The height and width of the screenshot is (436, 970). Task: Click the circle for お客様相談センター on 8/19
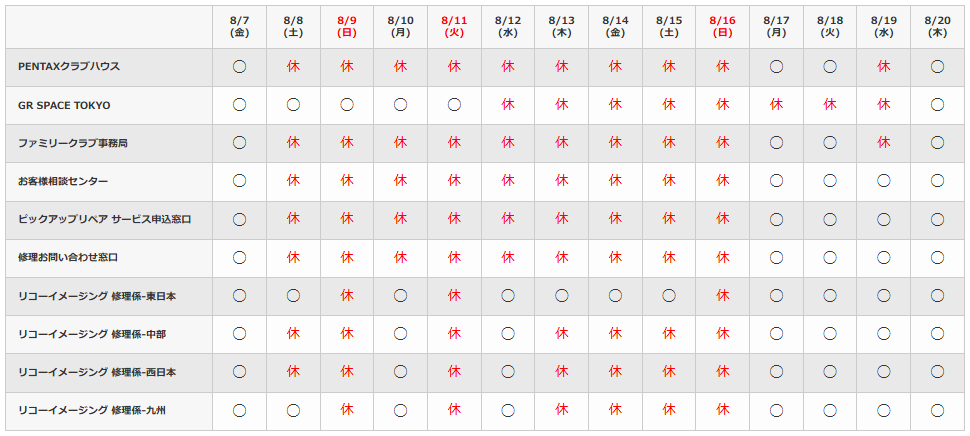[x=883, y=181]
